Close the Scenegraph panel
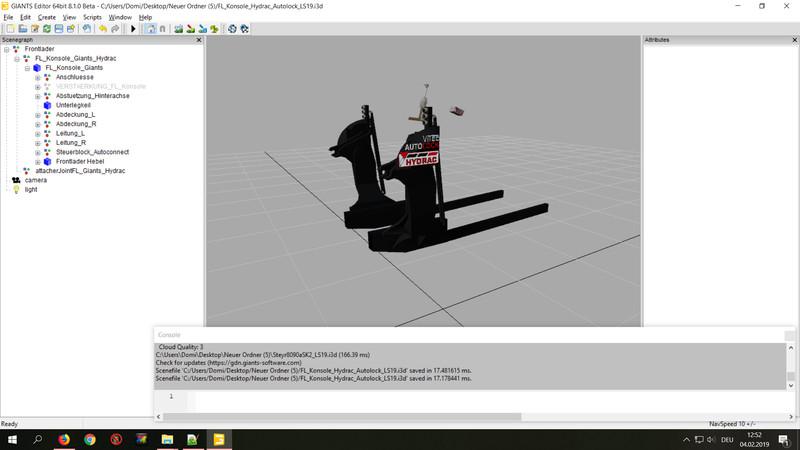 tap(198, 40)
